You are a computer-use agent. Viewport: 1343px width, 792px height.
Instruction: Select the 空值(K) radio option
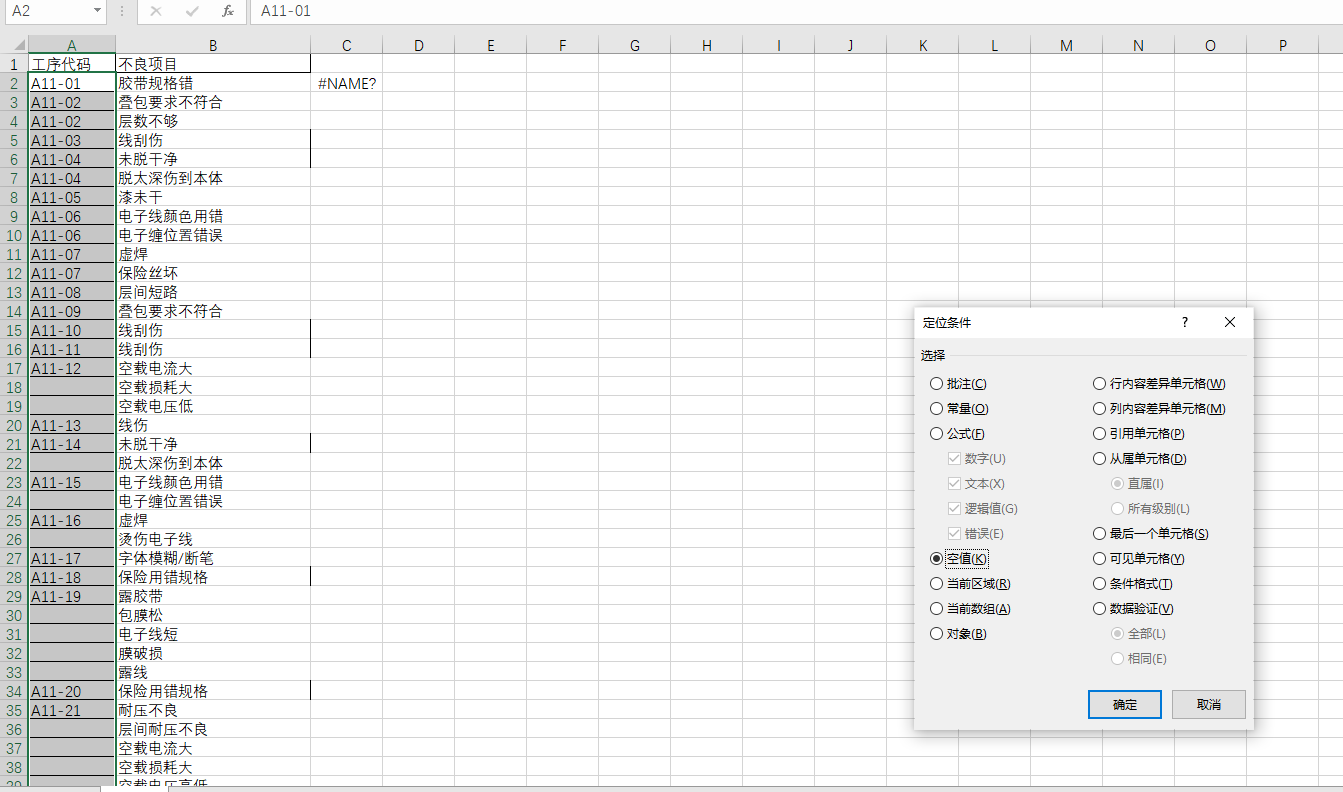click(x=958, y=559)
